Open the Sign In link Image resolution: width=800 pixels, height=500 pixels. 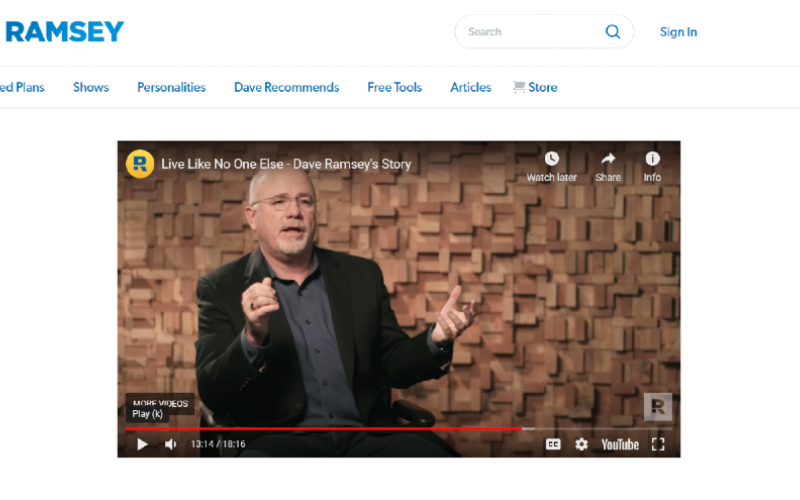click(x=678, y=32)
